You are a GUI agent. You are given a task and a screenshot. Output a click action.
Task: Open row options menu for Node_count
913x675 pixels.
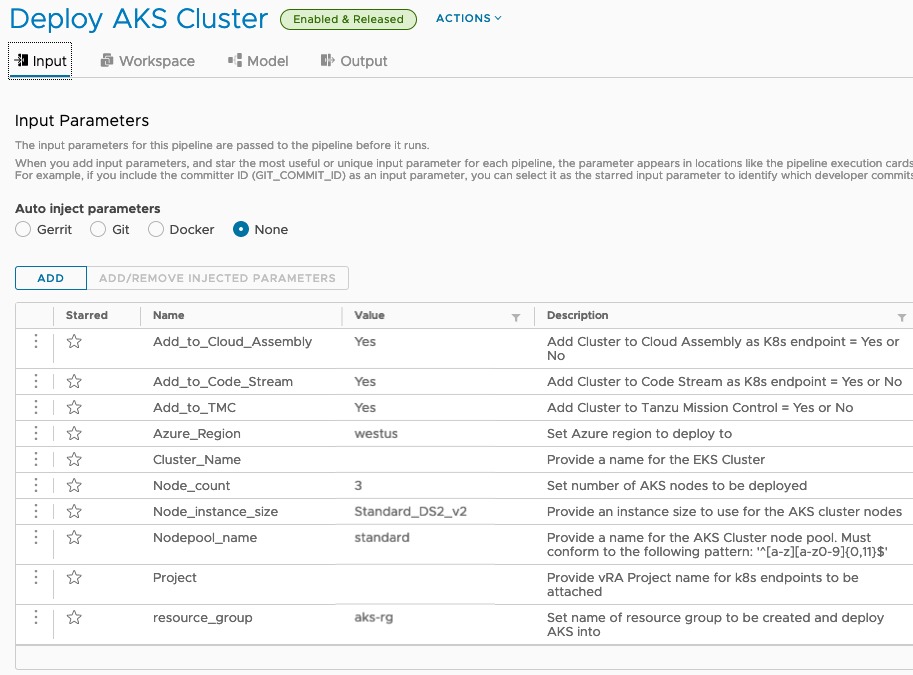(36, 485)
